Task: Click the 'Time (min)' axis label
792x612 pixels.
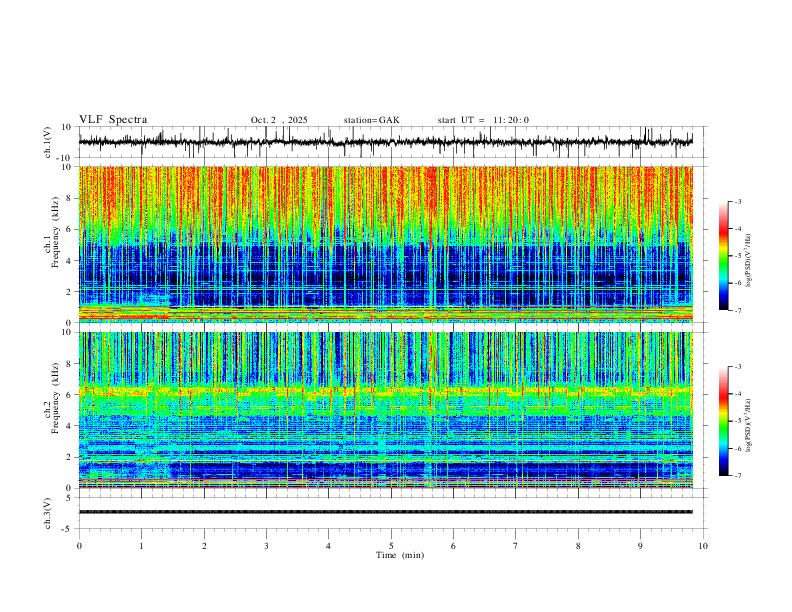Action: (400, 555)
